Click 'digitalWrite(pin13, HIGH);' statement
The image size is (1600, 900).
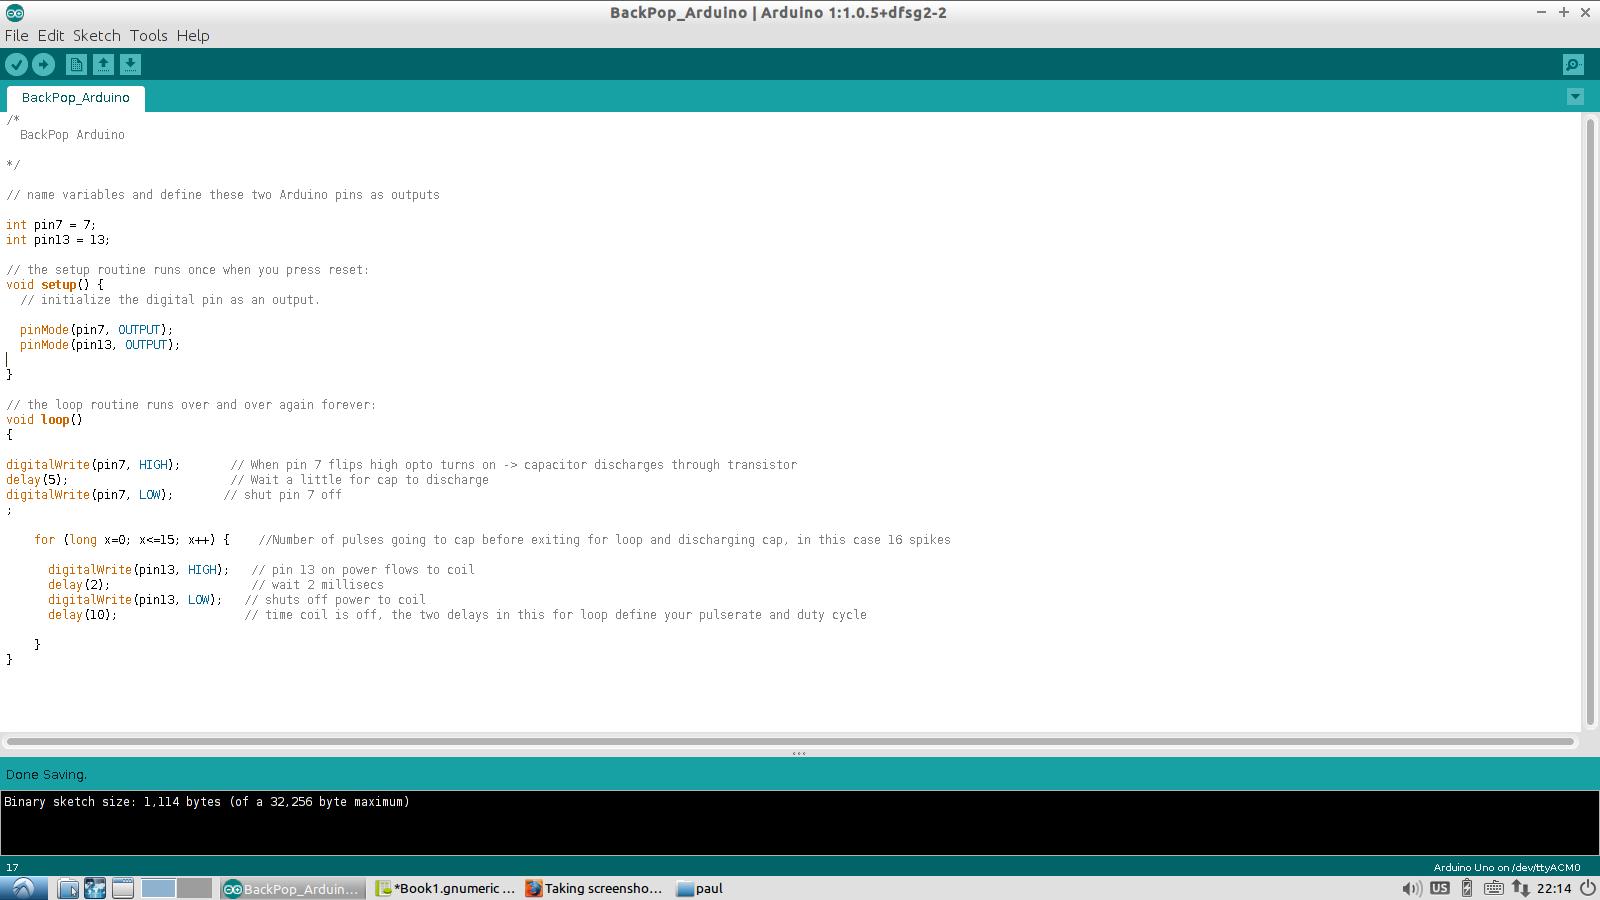coord(138,570)
